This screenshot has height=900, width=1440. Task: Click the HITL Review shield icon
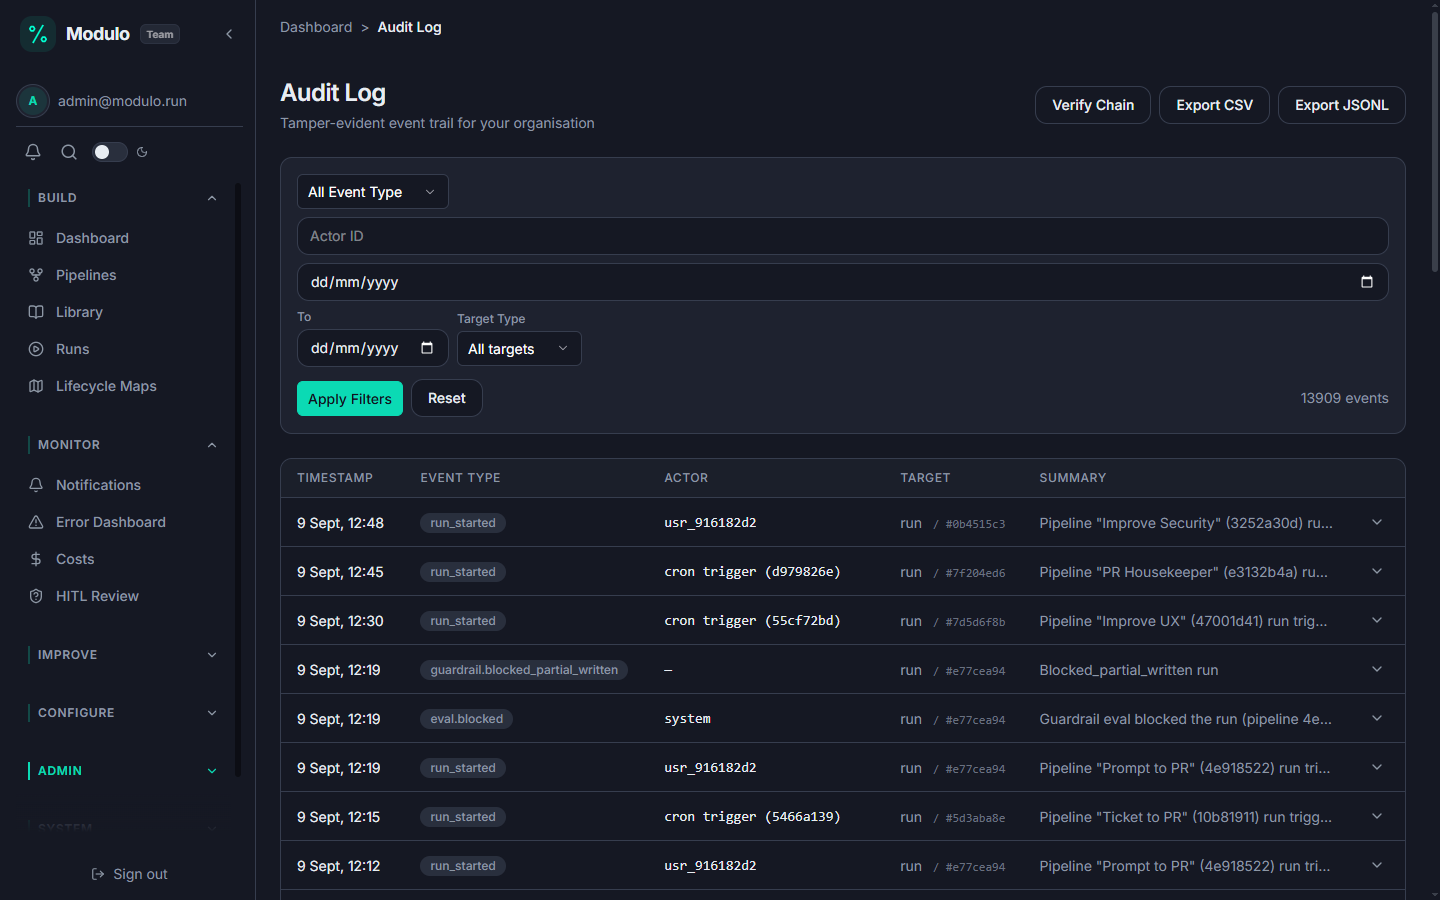36,596
